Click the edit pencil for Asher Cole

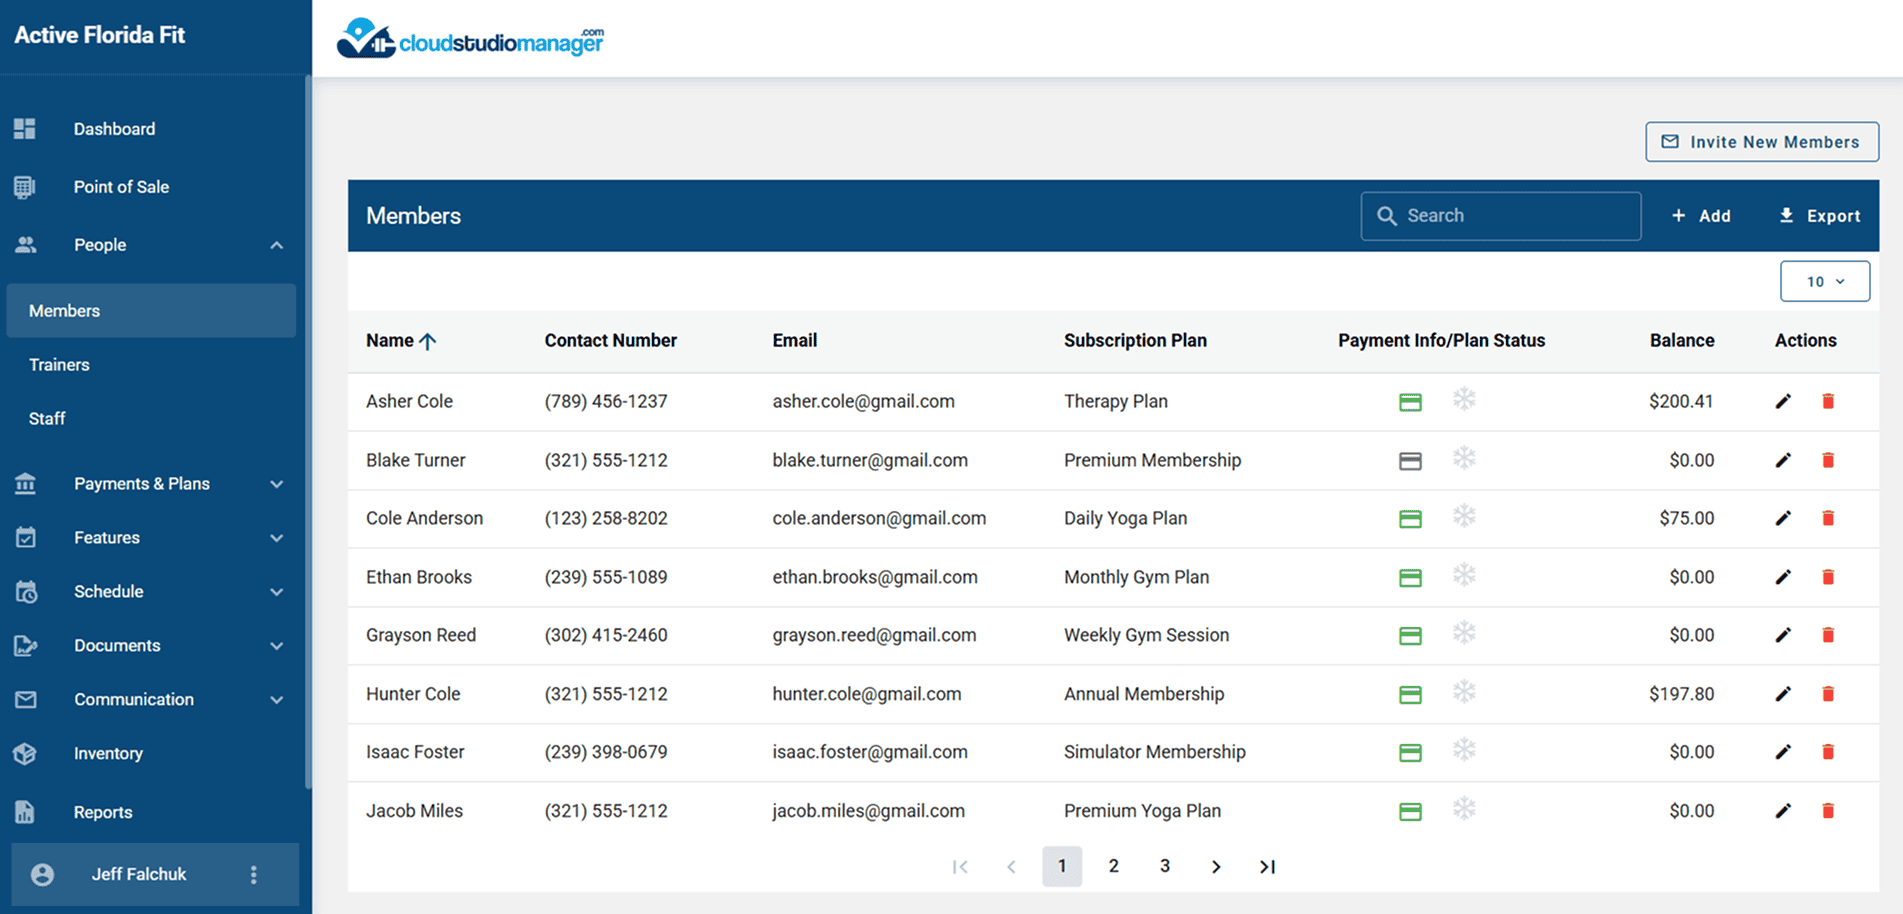[x=1782, y=402]
